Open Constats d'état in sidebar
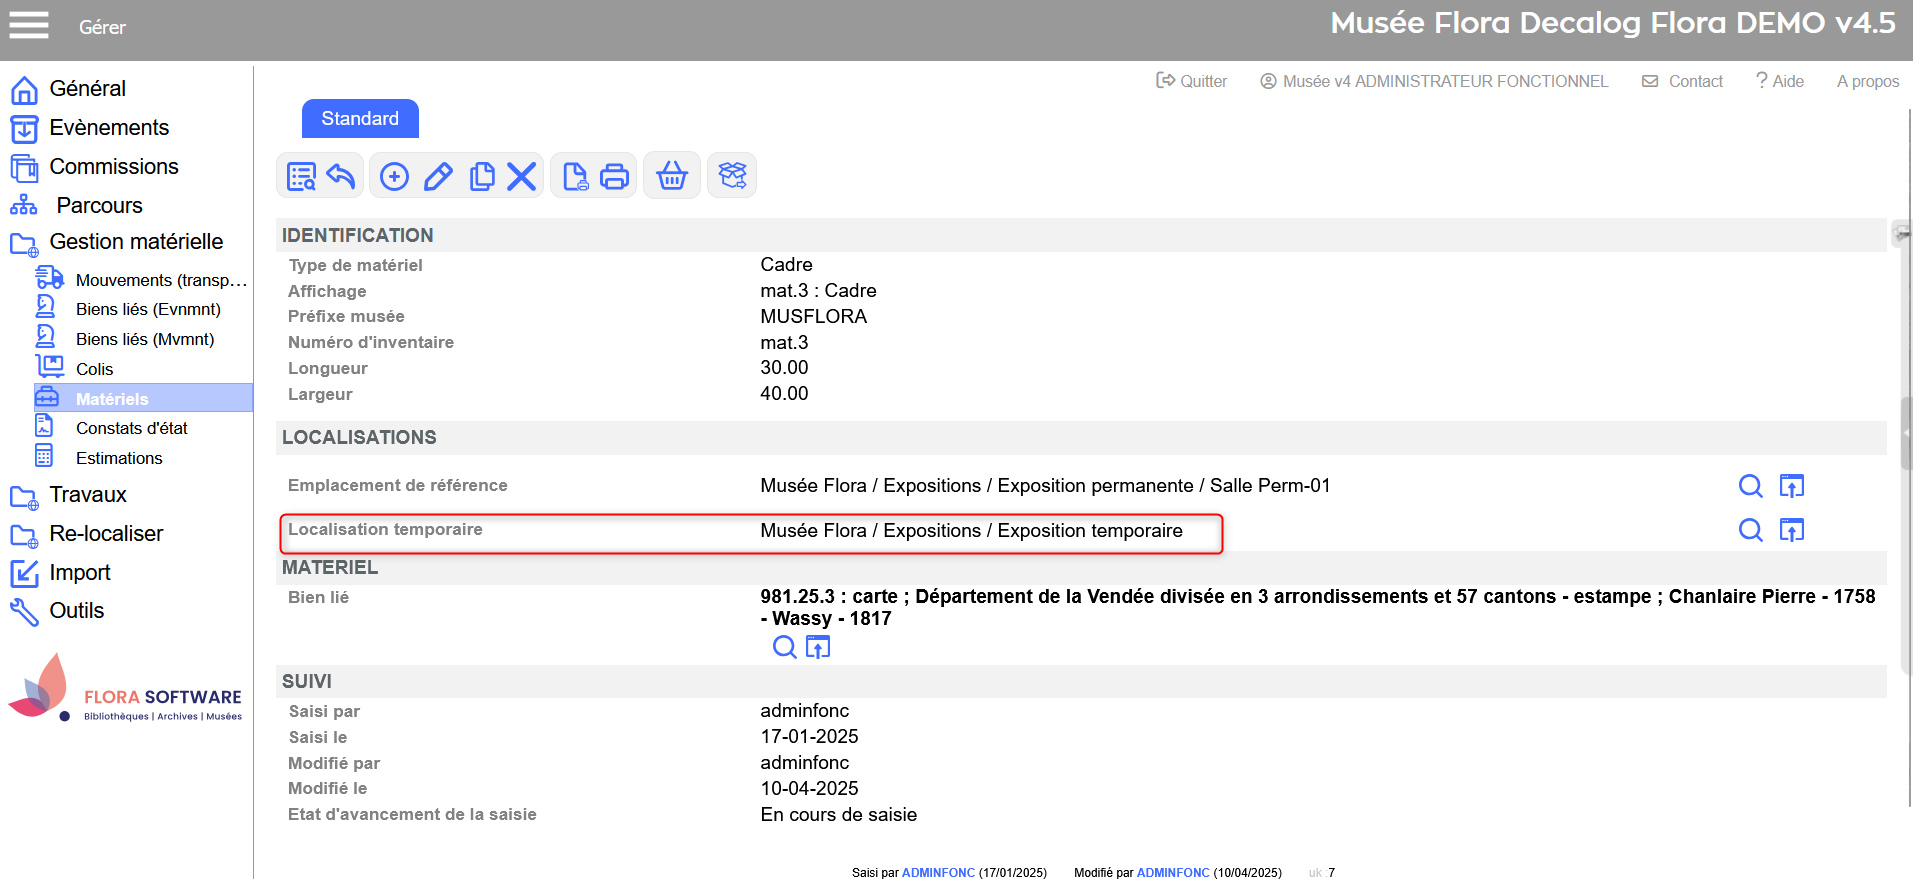 (x=131, y=428)
